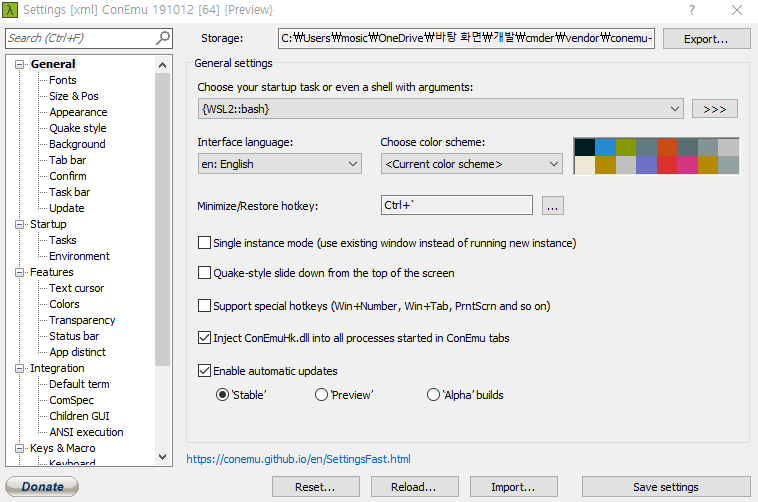
Task: Open the Appearance settings page
Action: point(78,112)
